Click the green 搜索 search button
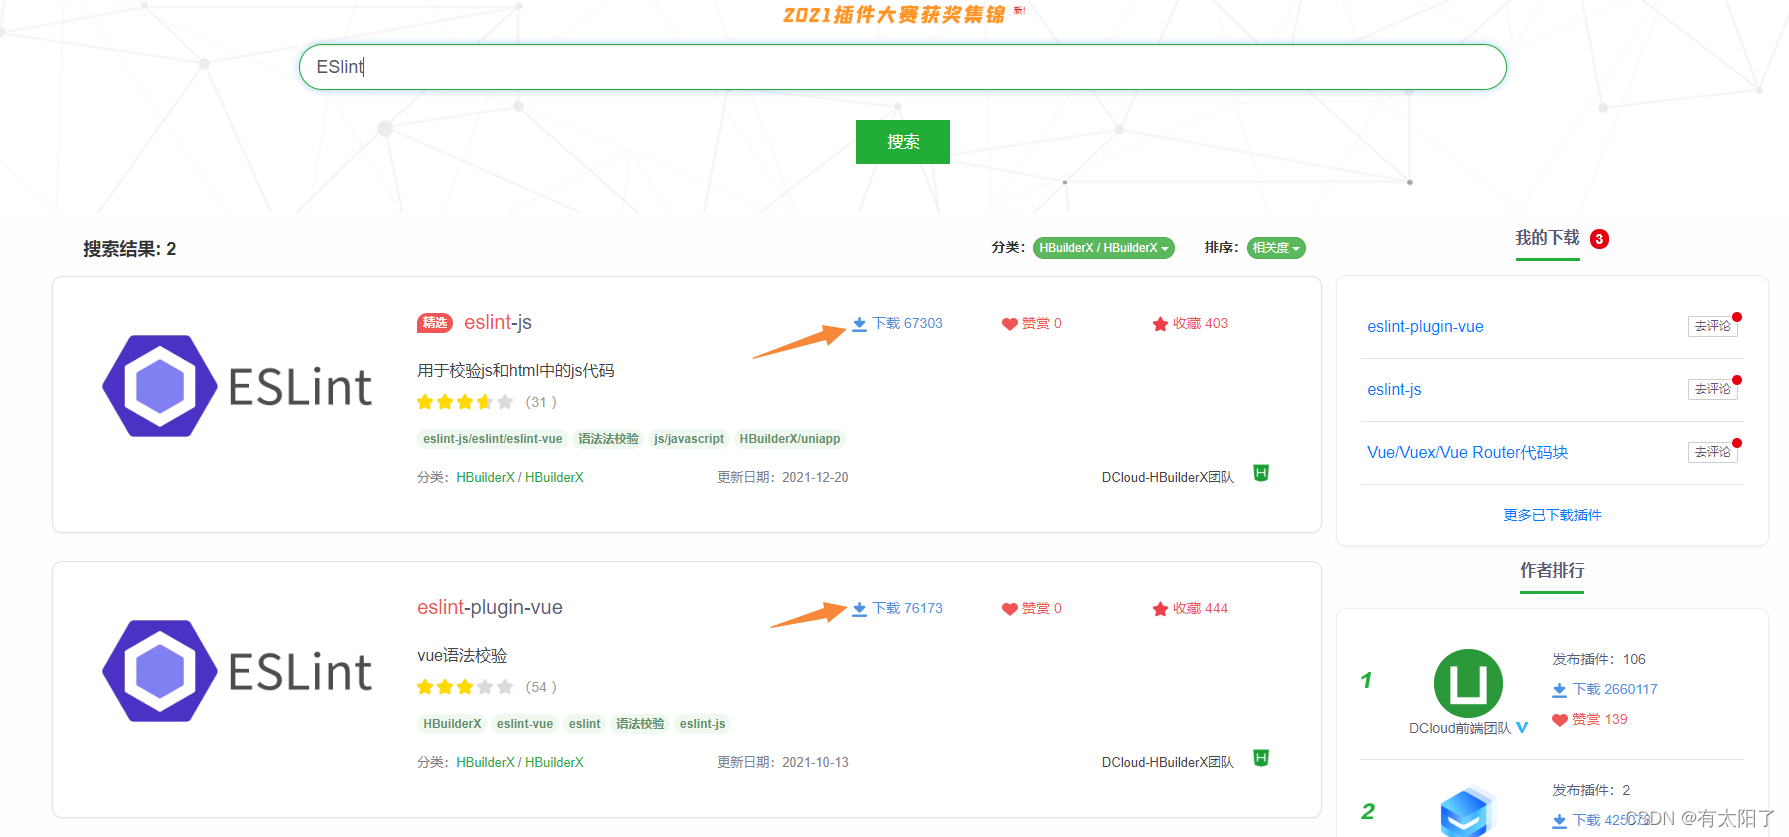The height and width of the screenshot is (837, 1789). (902, 142)
